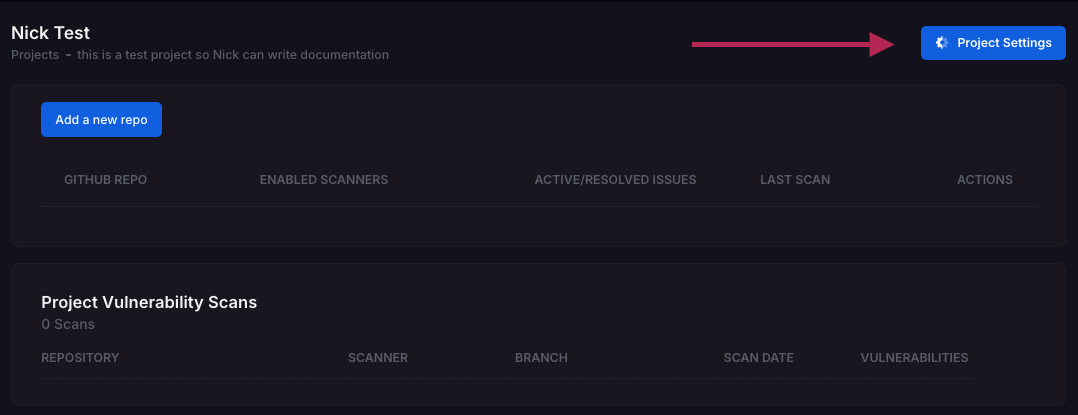Click the dash separator after Projects breadcrumb
The image size is (1078, 415).
tap(68, 54)
